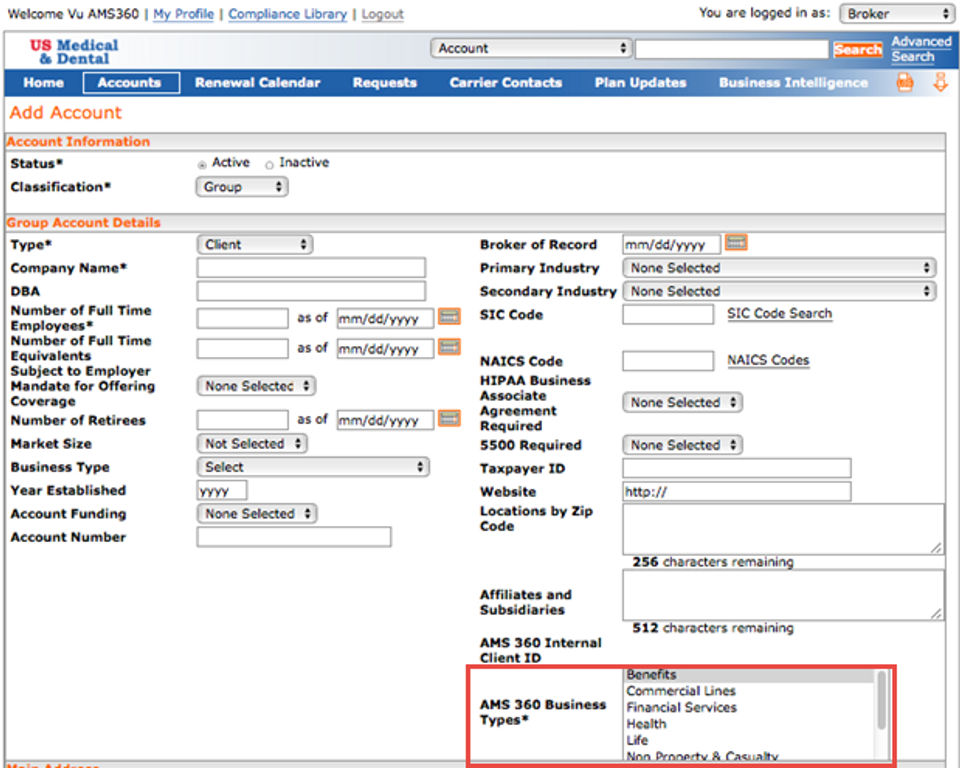
Task: Click the Full Time Equivalents as-of date field
Action: click(385, 348)
